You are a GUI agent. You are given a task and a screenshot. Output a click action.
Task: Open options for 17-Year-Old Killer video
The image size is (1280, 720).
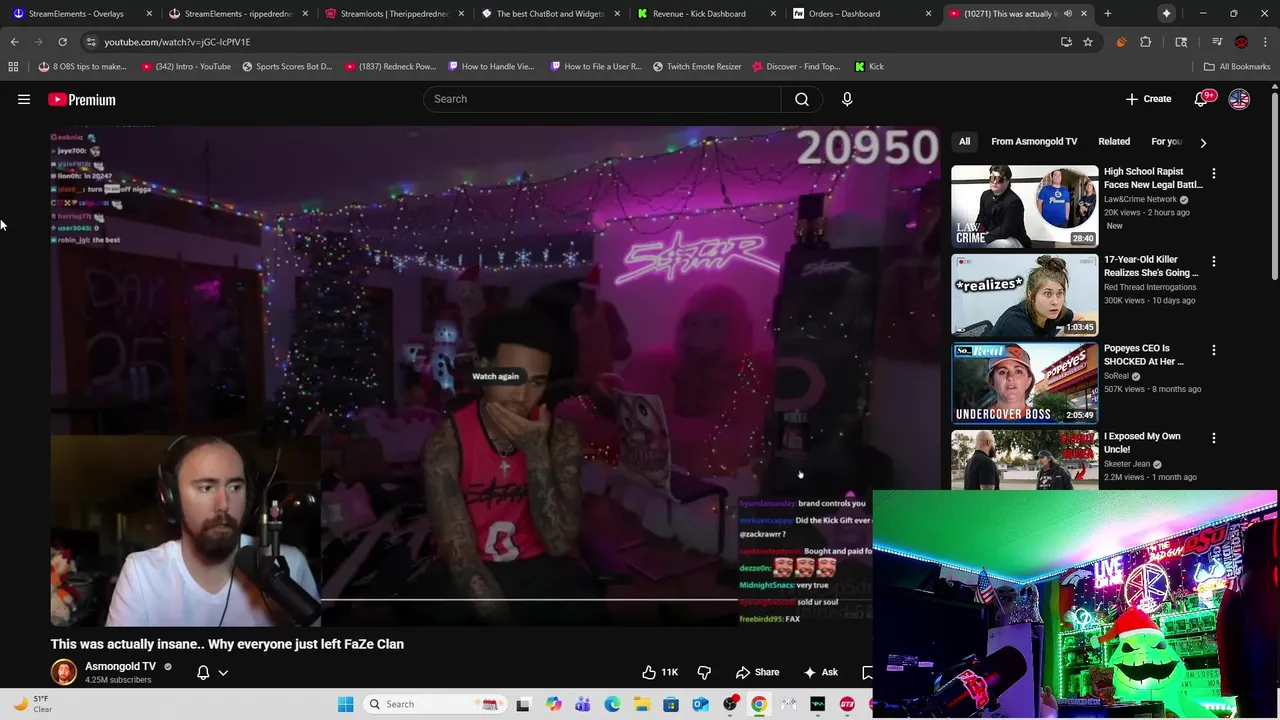(x=1213, y=261)
